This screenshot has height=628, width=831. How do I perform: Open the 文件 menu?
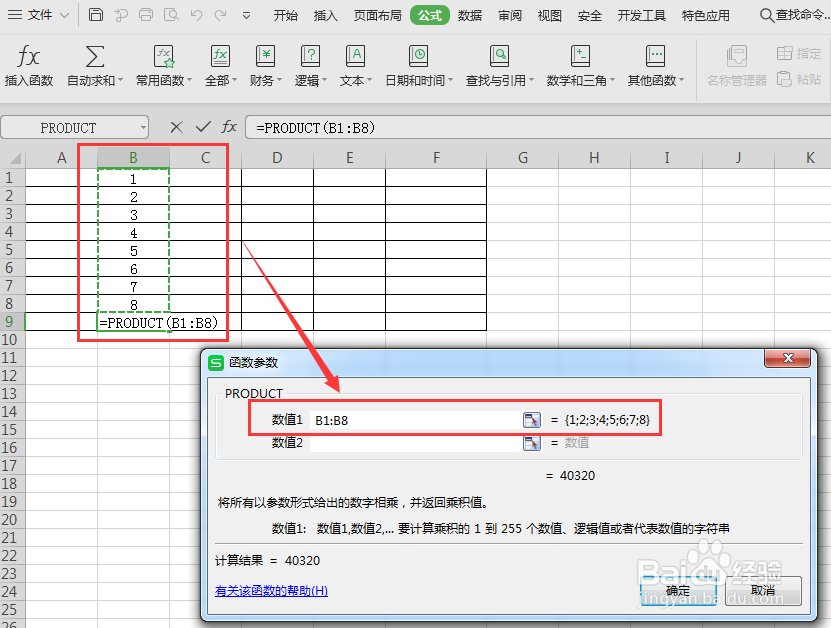39,15
